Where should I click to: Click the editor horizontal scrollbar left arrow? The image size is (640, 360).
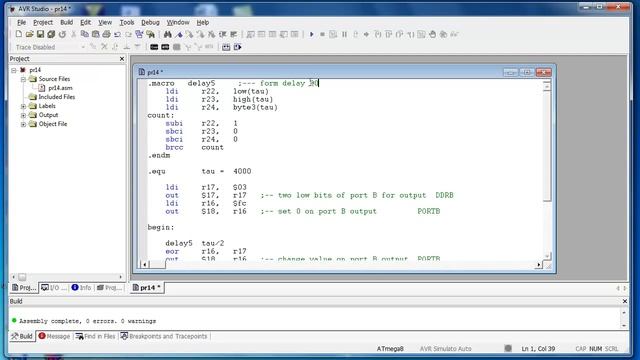(x=144, y=265)
